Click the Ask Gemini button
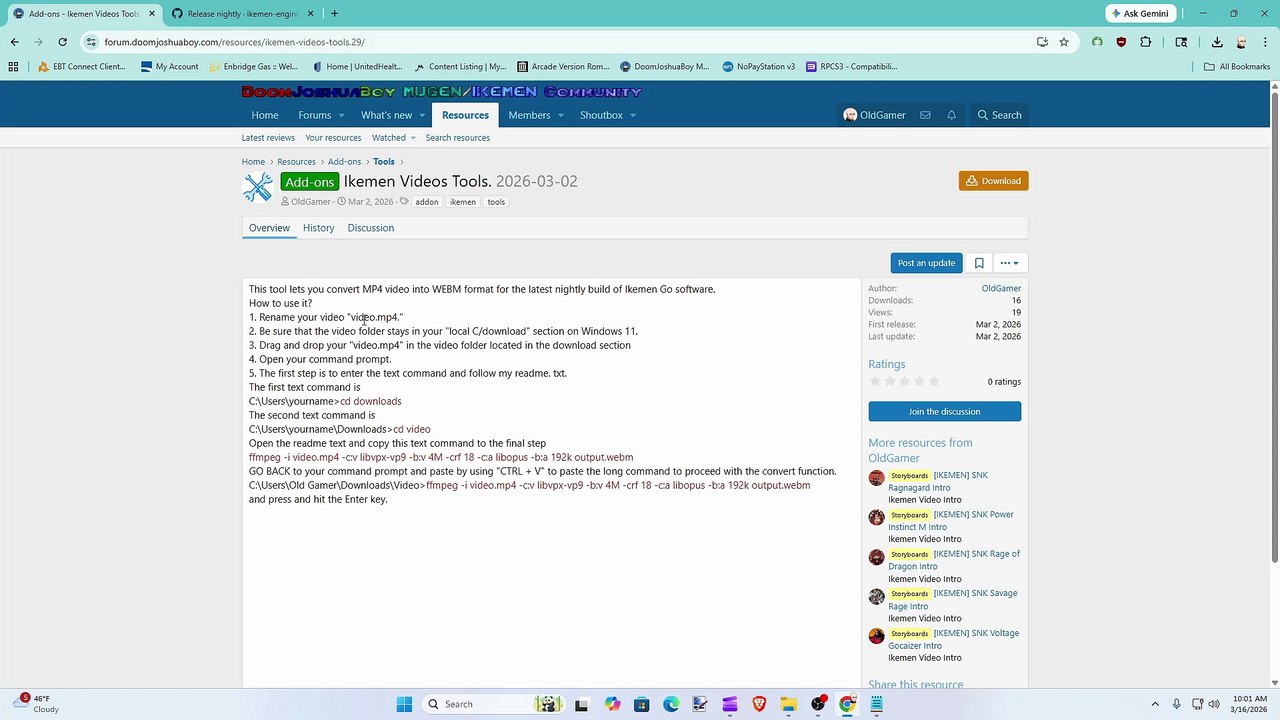Image resolution: width=1280 pixels, height=720 pixels. point(1140,13)
